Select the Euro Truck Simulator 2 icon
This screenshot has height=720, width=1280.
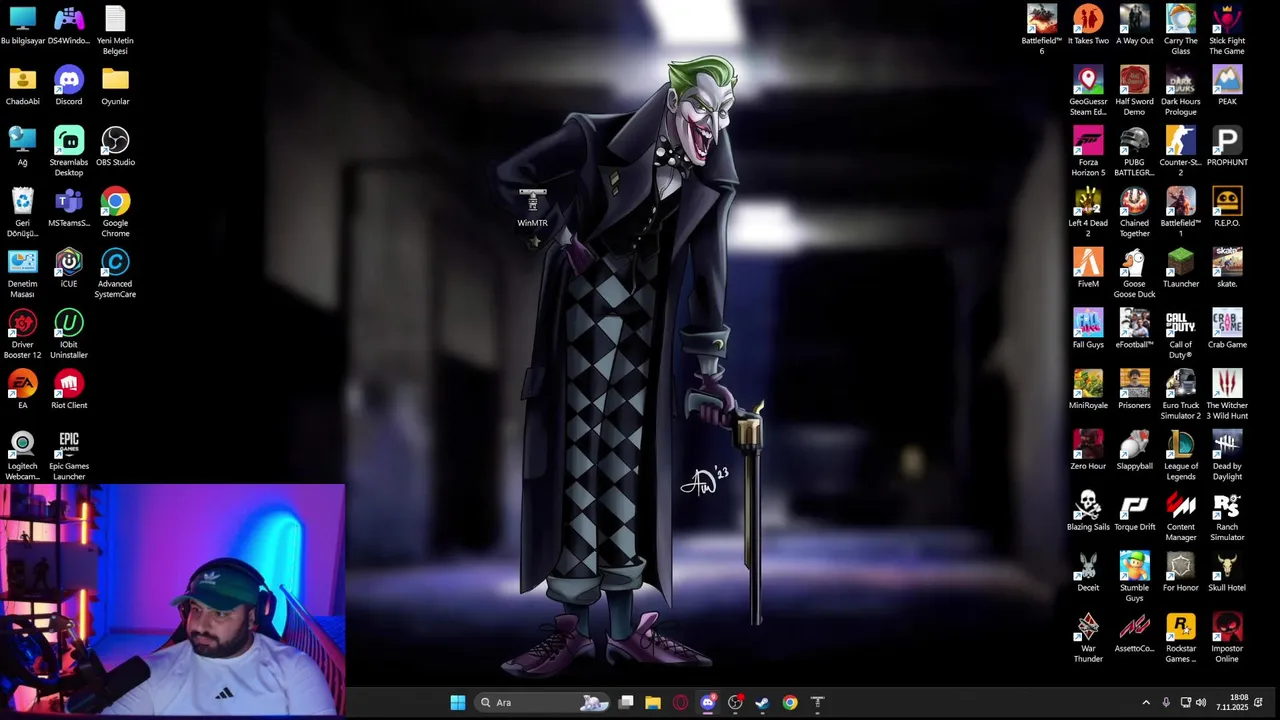pos(1180,396)
